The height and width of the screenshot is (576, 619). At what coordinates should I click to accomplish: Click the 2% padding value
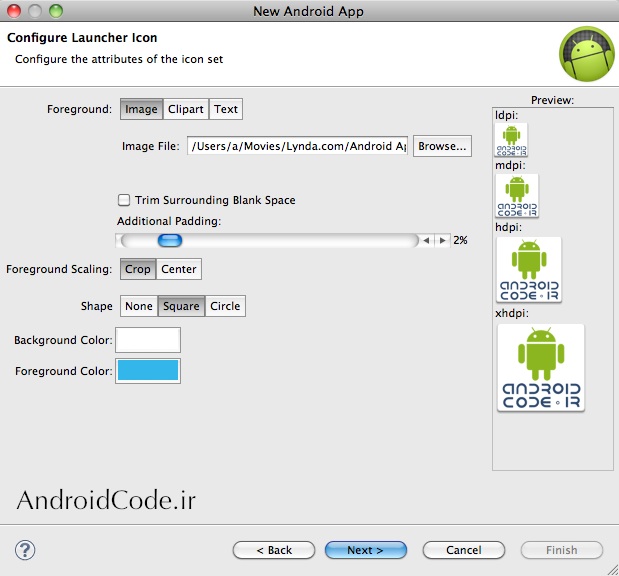tap(460, 240)
